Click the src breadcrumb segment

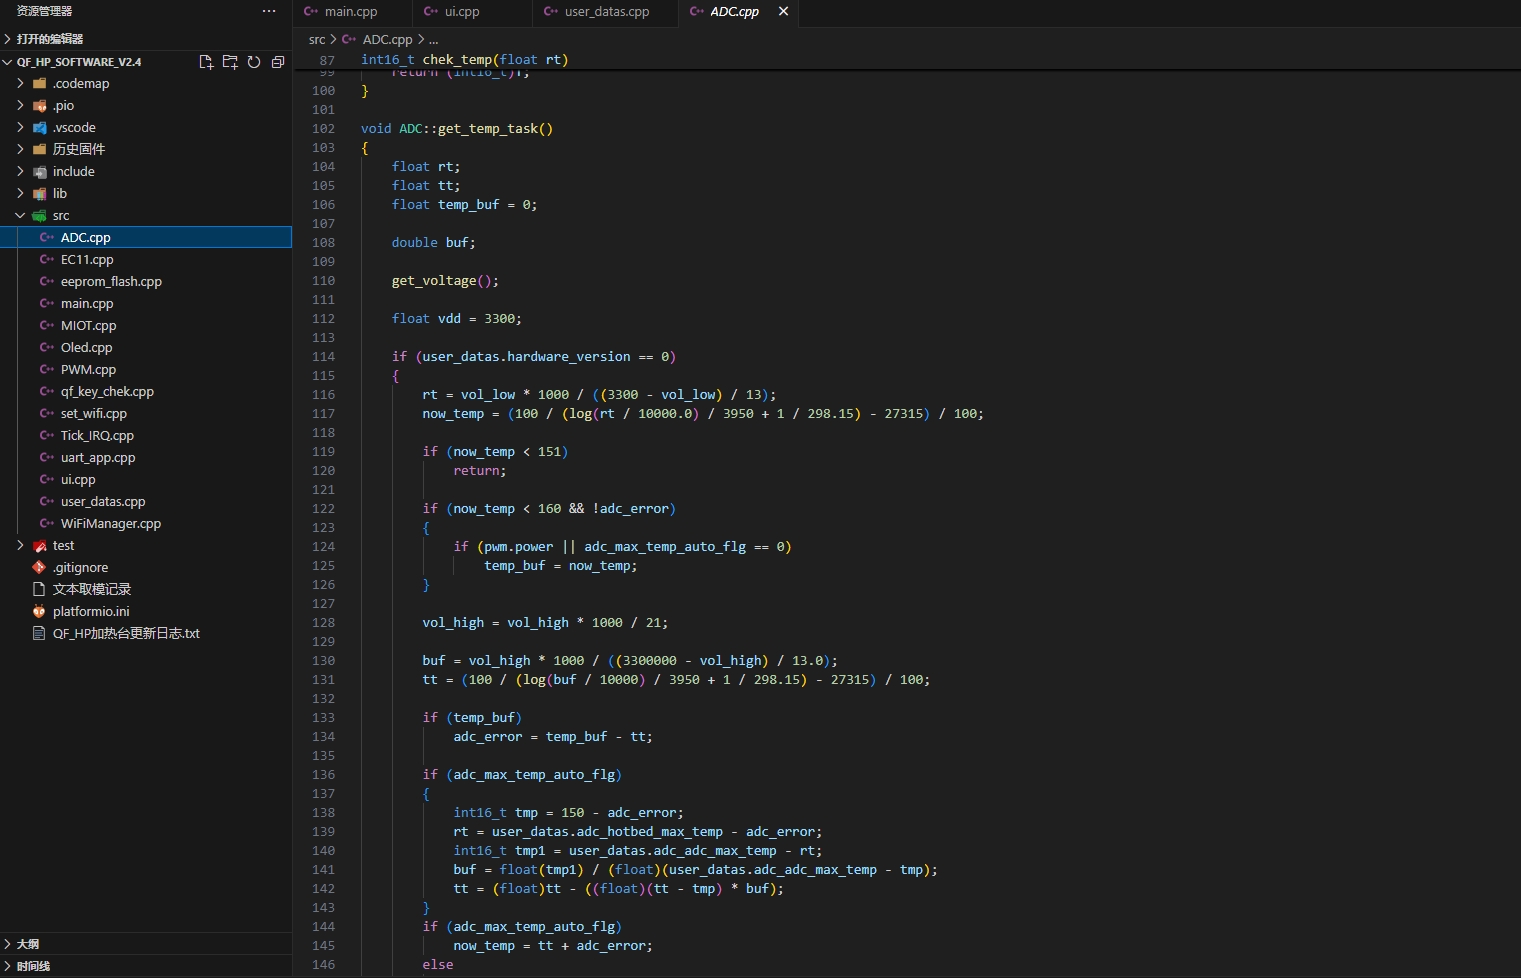[317, 40]
